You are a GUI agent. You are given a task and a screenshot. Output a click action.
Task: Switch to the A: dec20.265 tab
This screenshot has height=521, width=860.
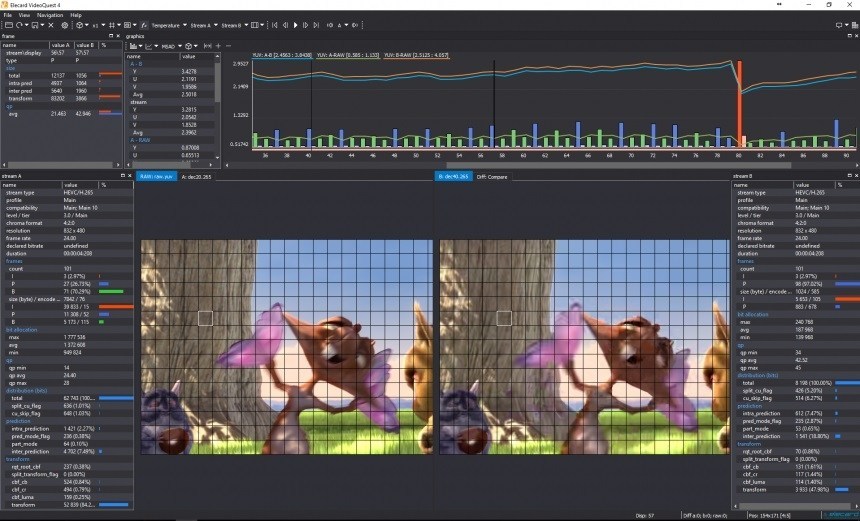tap(196, 177)
